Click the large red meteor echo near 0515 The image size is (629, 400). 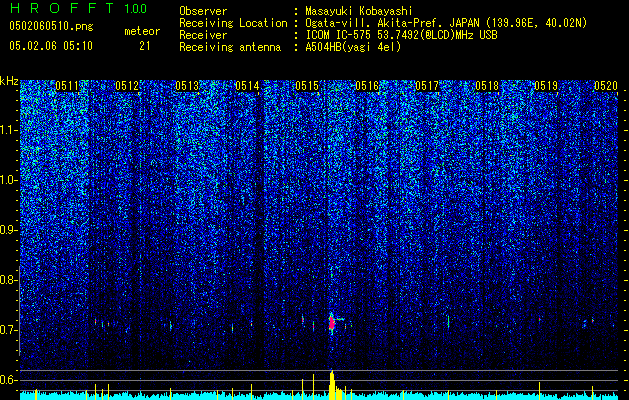pyautogui.click(x=332, y=323)
